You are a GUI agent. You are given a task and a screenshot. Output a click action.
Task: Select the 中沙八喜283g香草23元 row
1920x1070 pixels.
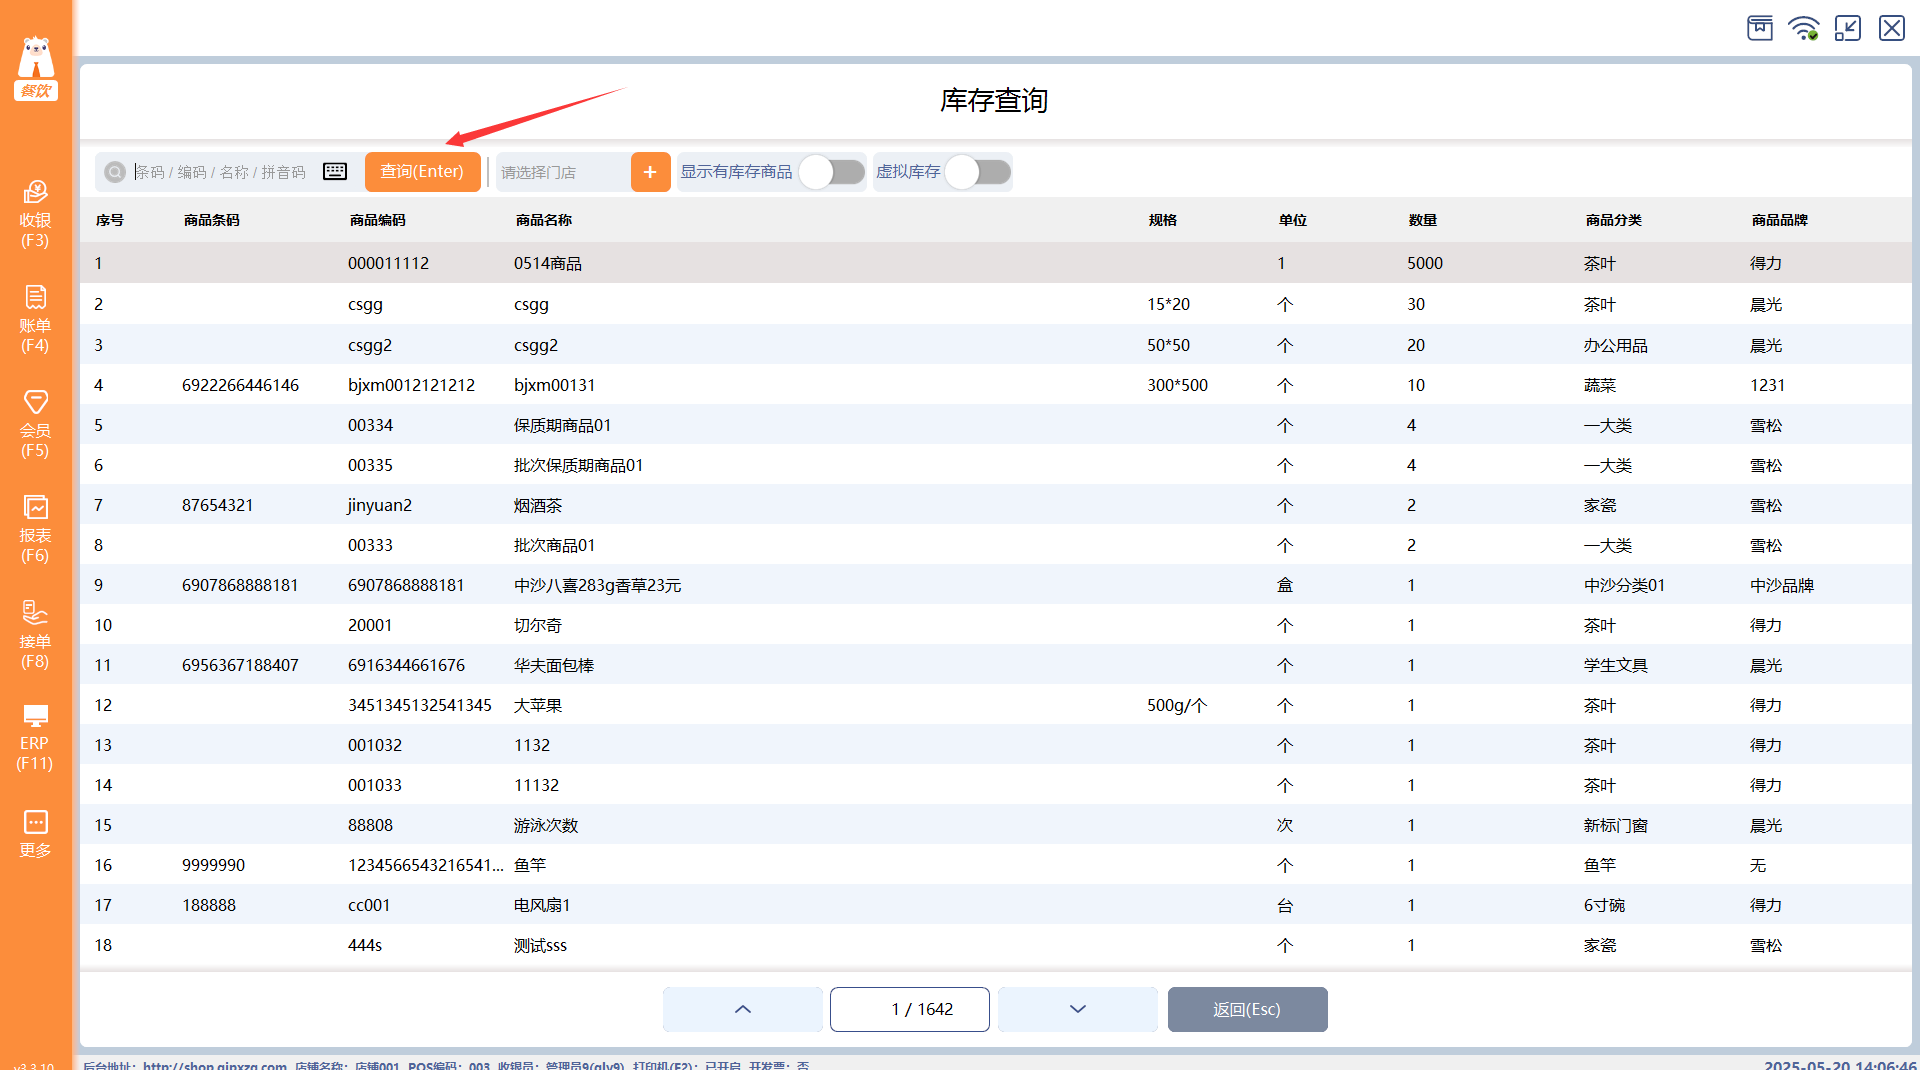[996, 585]
